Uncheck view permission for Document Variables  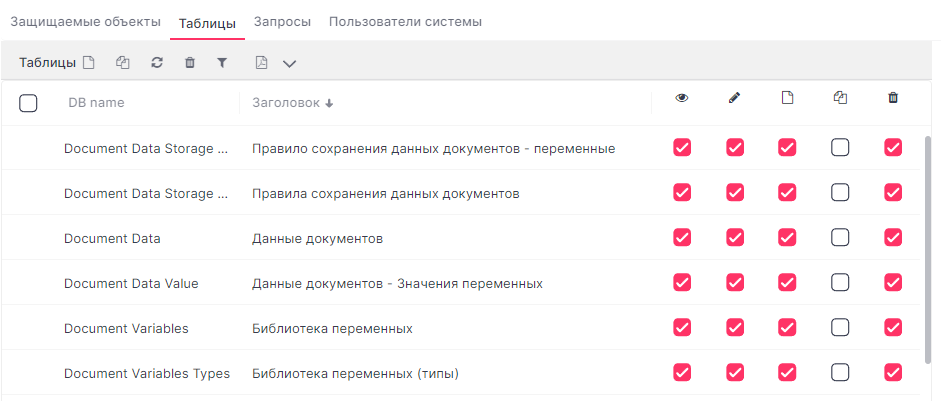[682, 327]
